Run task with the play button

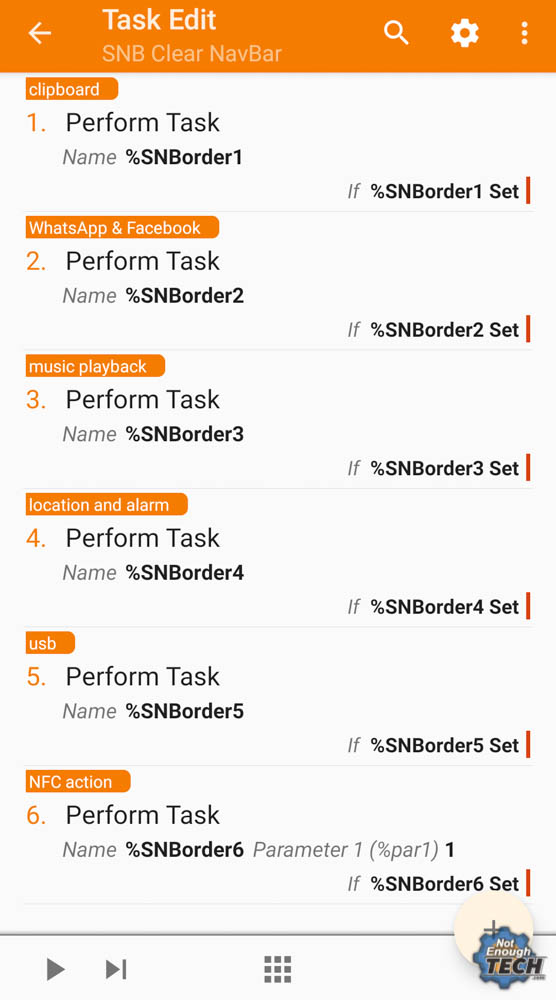[55, 969]
